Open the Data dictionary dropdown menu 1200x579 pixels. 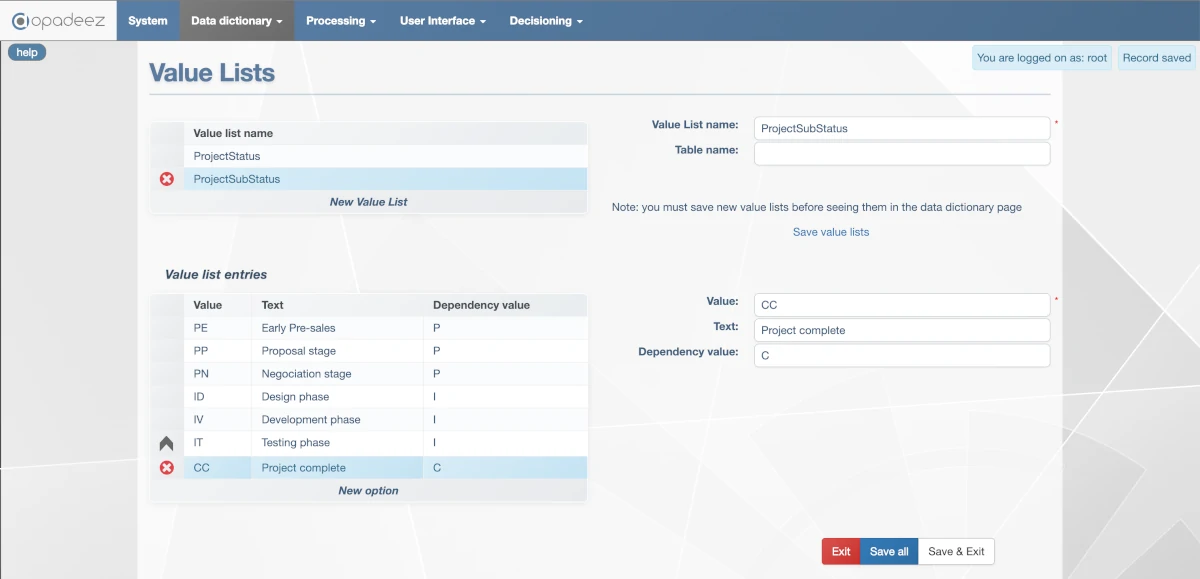[236, 20]
